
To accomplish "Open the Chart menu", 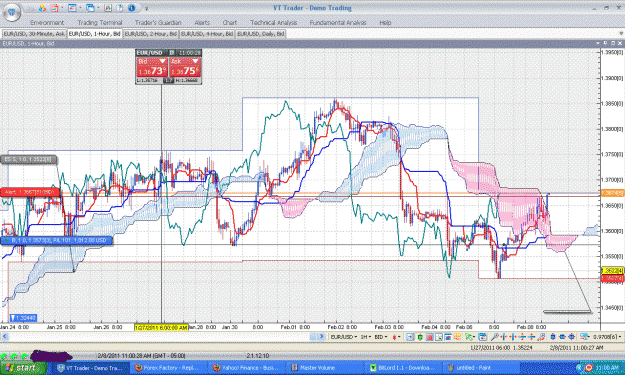I will 230,23.
